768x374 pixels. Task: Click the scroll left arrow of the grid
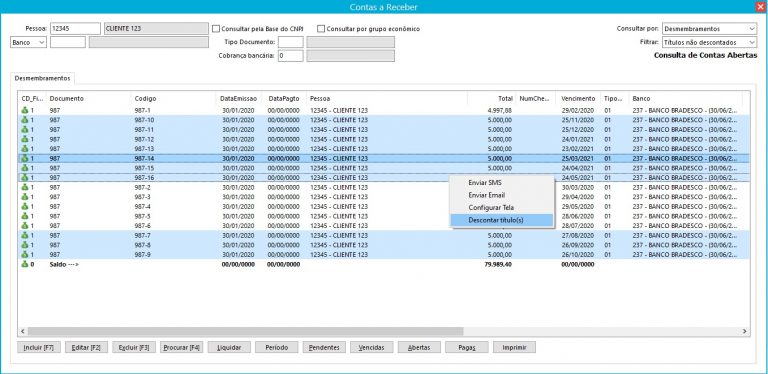pyautogui.click(x=22, y=331)
